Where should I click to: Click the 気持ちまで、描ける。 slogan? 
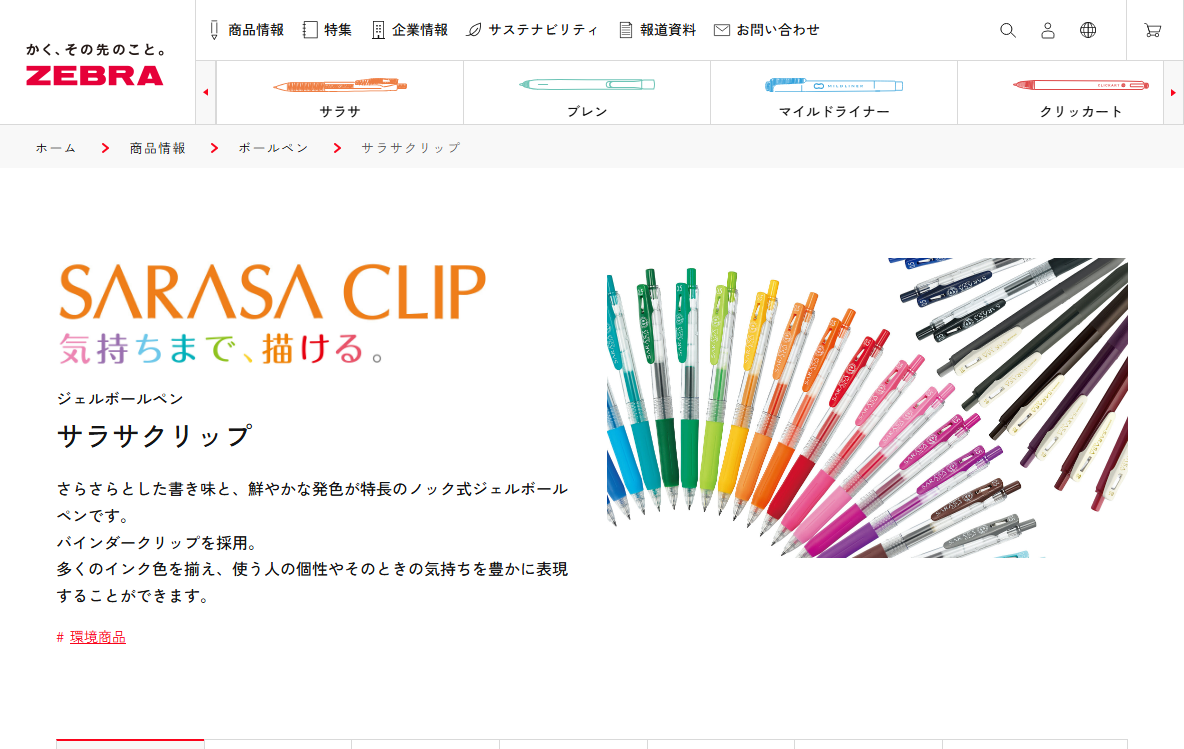point(221,349)
